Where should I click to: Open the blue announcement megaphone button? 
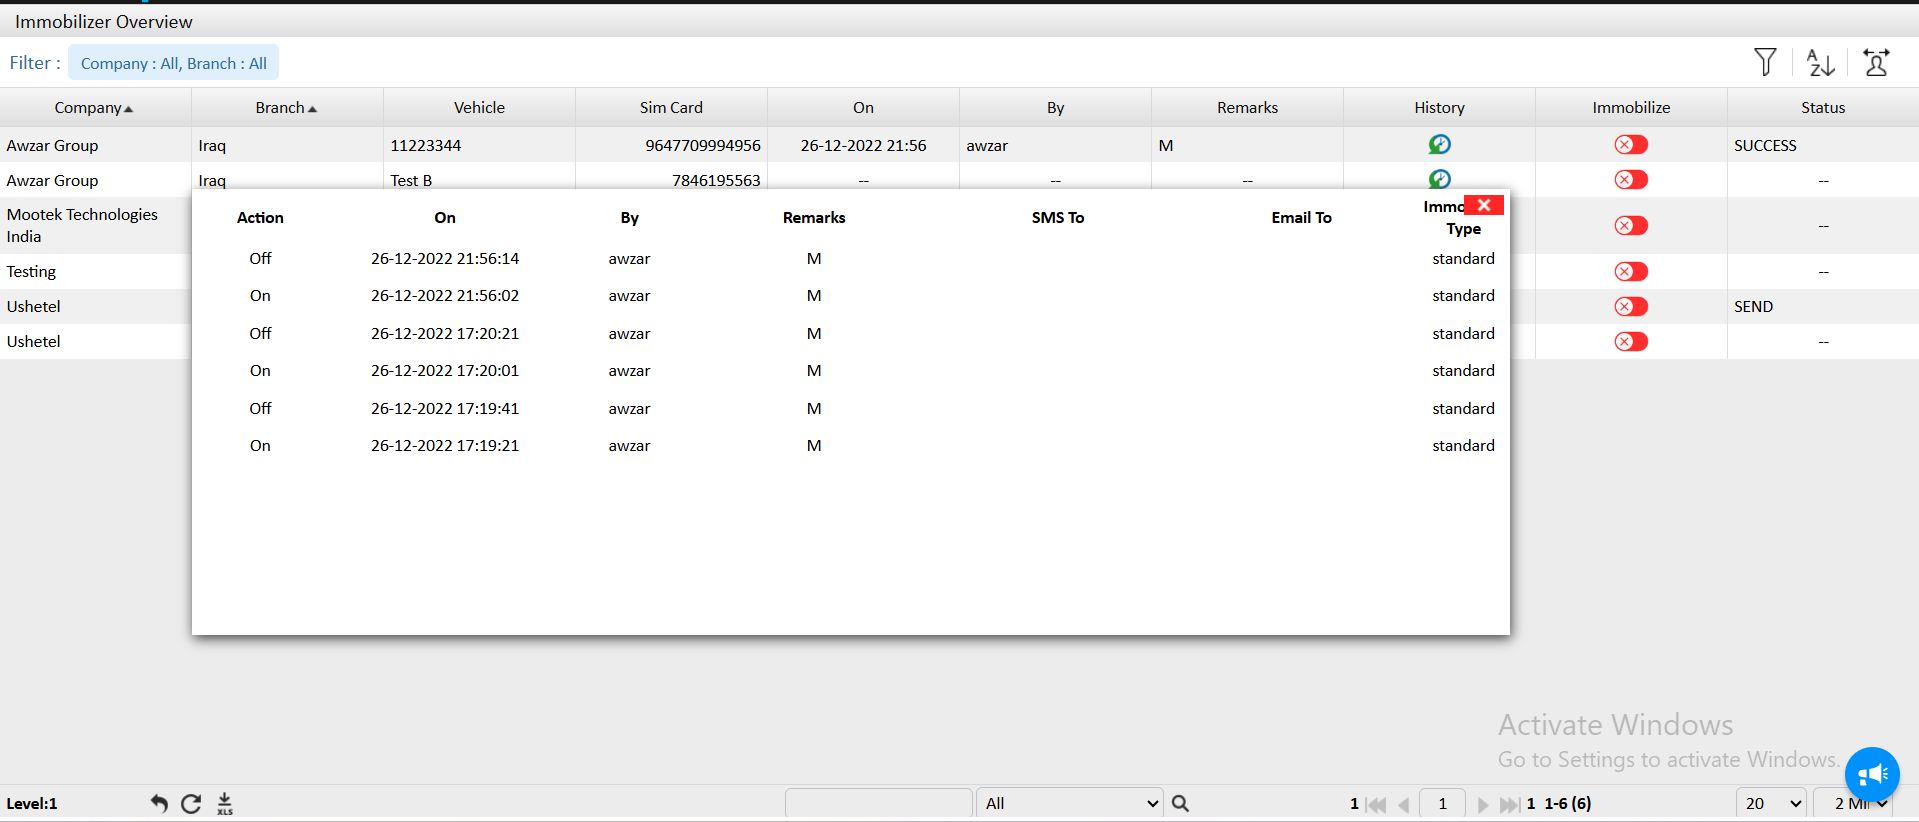(1871, 774)
